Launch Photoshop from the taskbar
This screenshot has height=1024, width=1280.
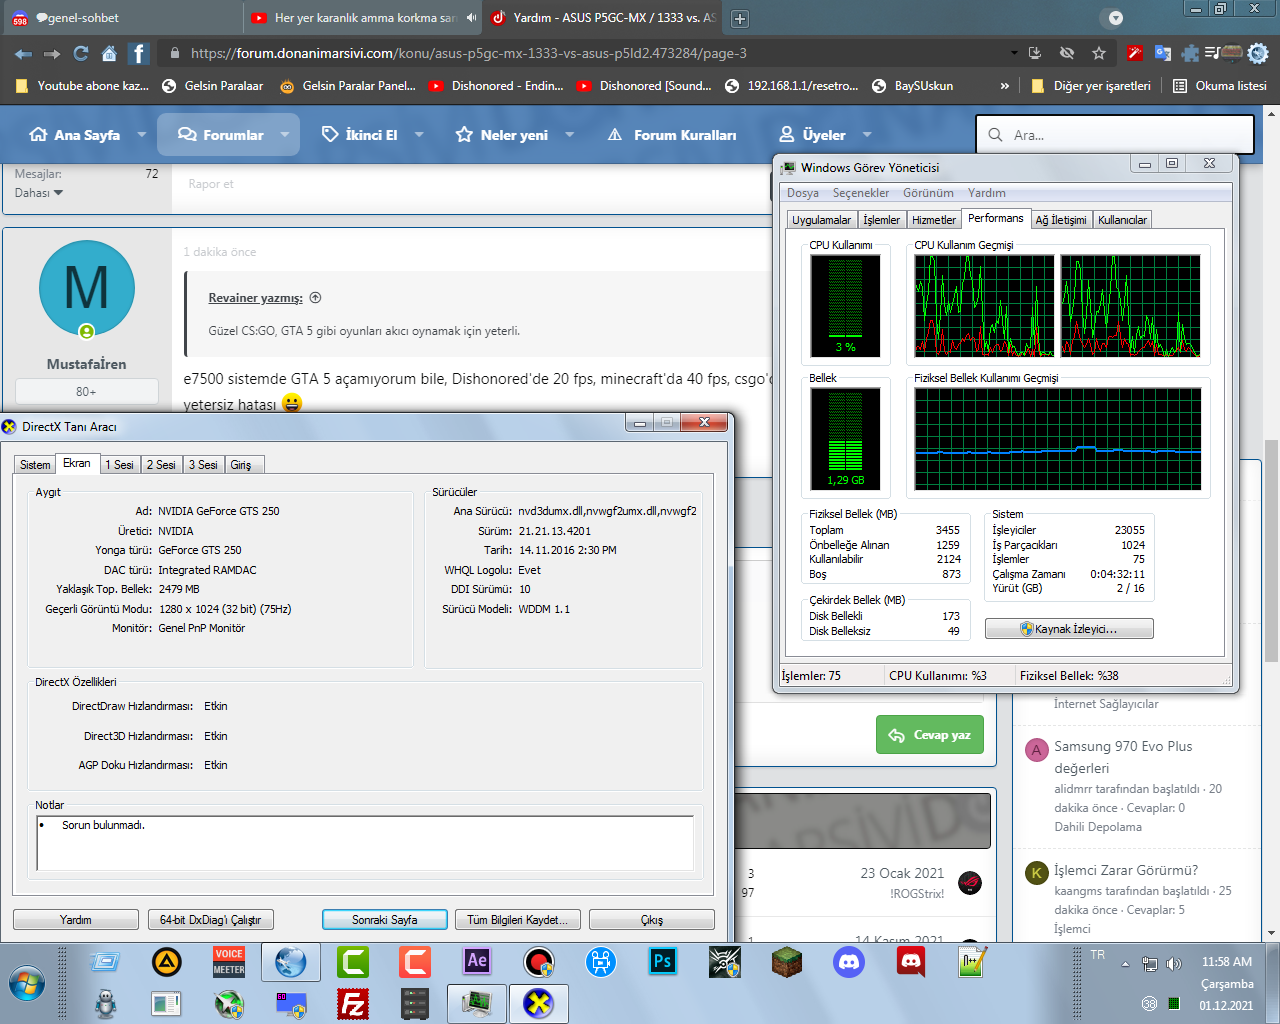pos(663,962)
